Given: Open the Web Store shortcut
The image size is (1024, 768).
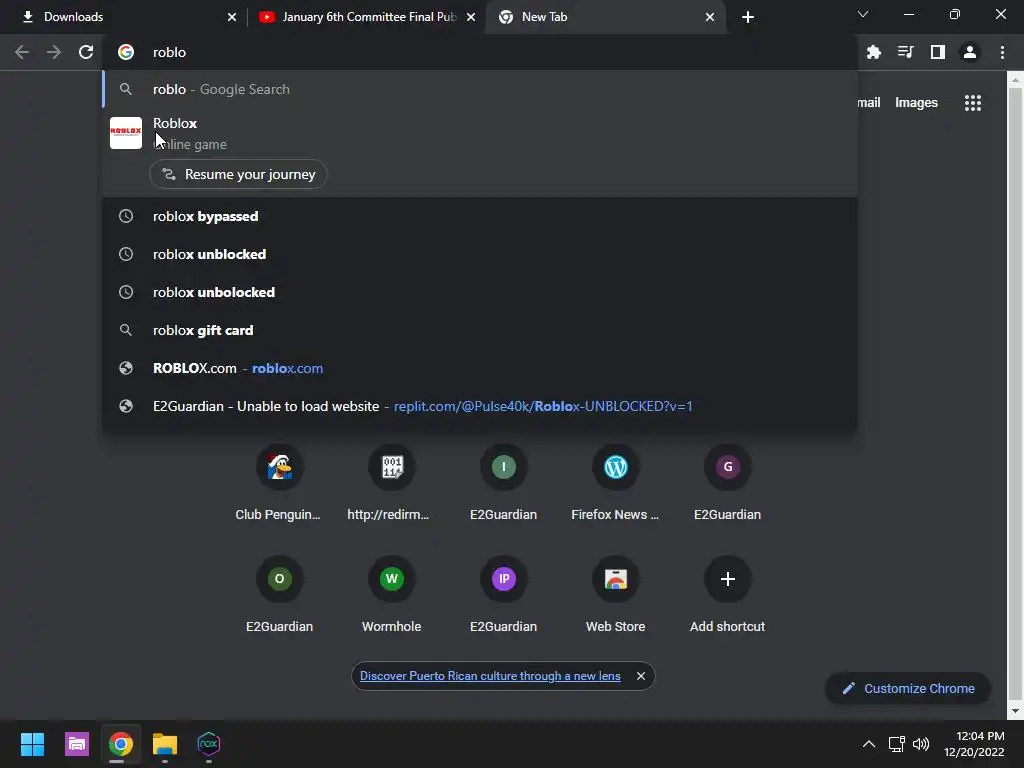Looking at the screenshot, I should pos(616,579).
